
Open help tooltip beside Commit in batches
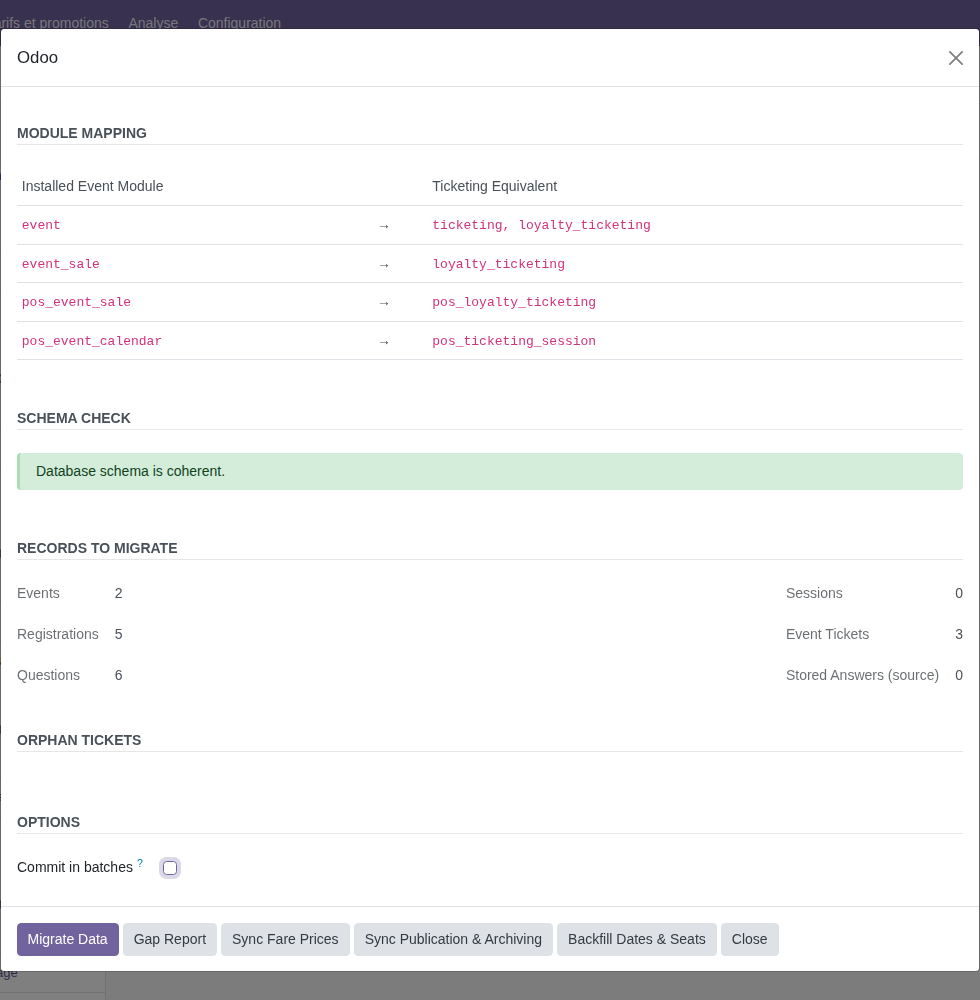click(140, 863)
